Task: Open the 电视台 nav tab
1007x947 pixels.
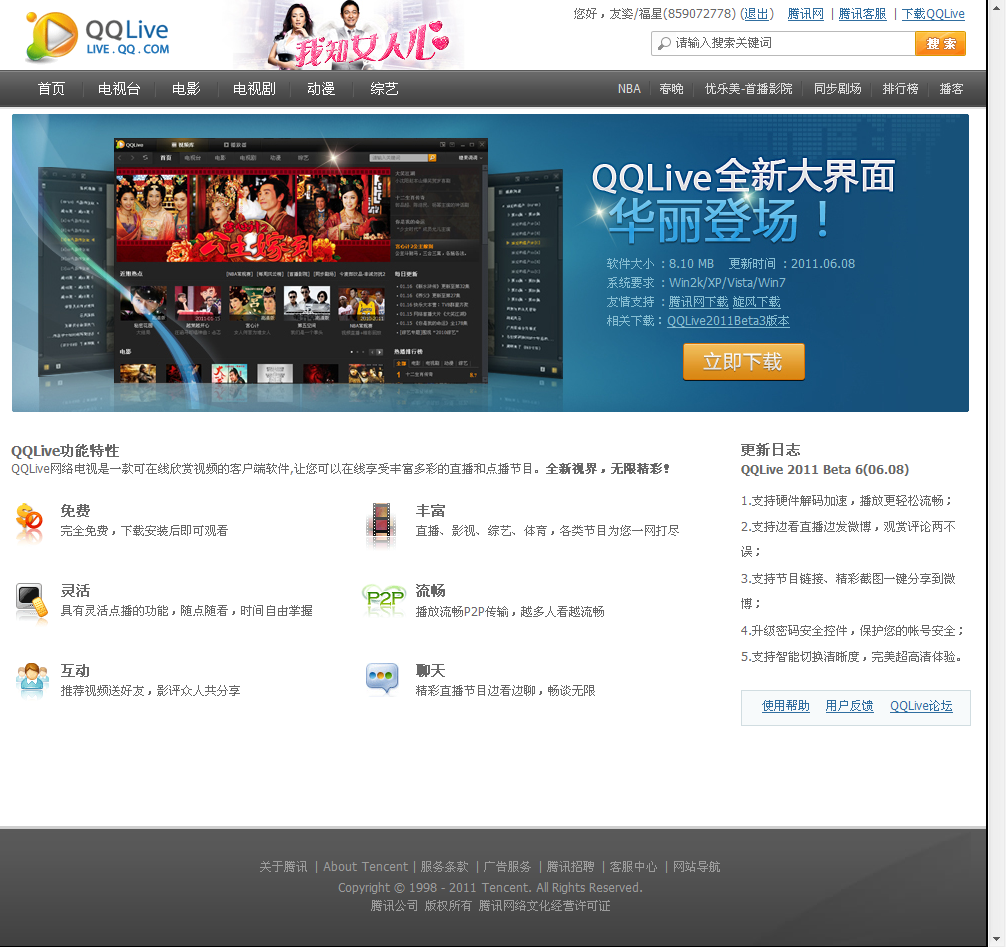Action: 119,89
